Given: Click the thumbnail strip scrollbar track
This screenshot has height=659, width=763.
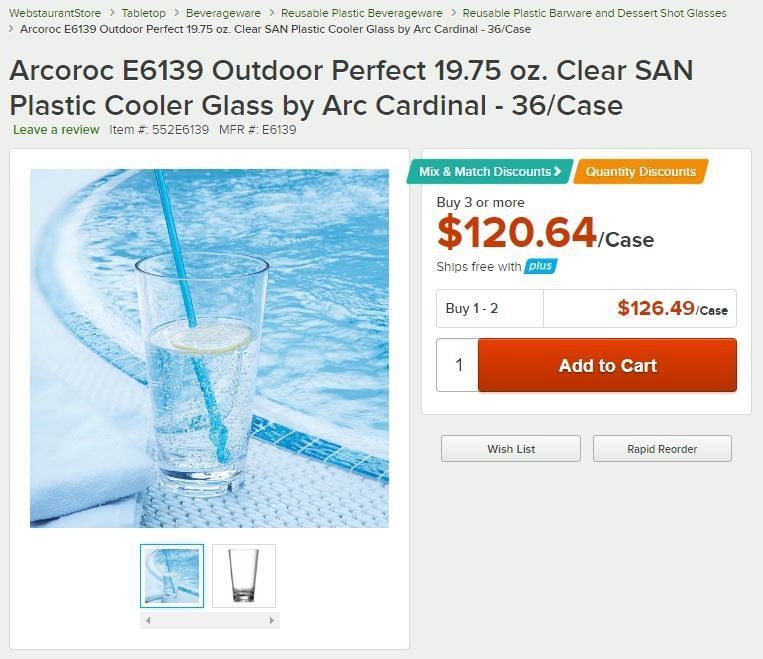Looking at the screenshot, I should pyautogui.click(x=209, y=621).
